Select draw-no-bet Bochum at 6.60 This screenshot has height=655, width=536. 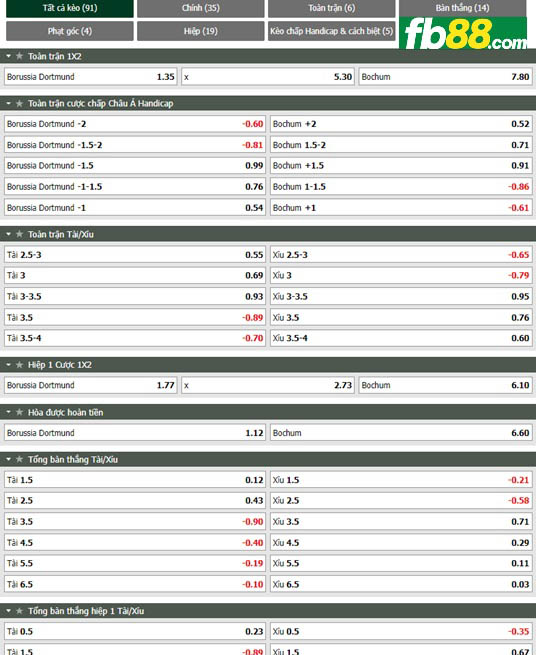(x=401, y=433)
